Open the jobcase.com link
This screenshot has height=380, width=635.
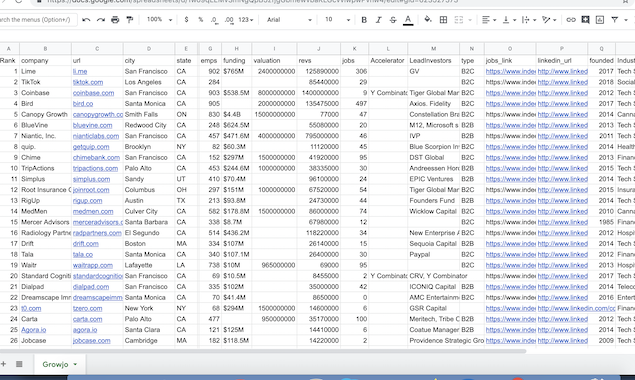[x=92, y=341]
